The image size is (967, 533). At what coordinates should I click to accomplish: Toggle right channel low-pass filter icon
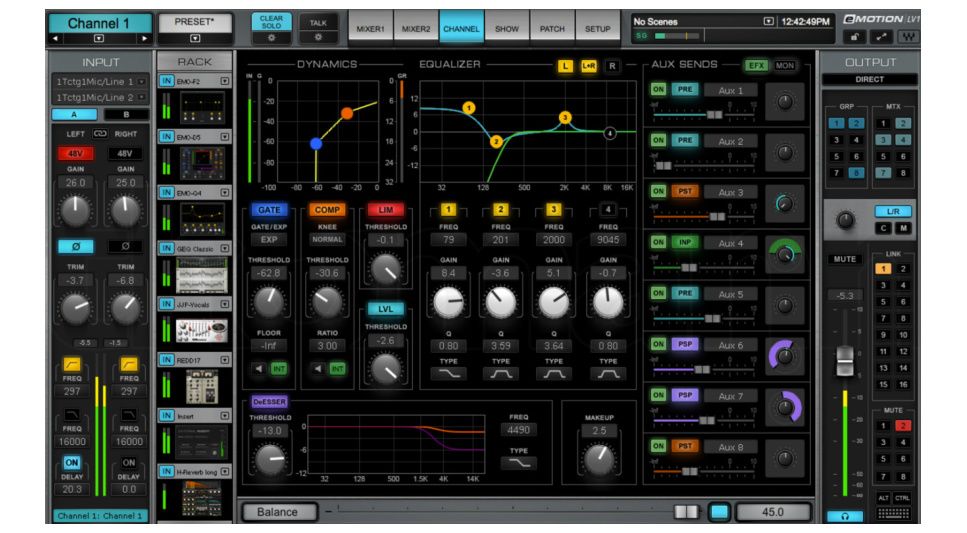coord(129,414)
